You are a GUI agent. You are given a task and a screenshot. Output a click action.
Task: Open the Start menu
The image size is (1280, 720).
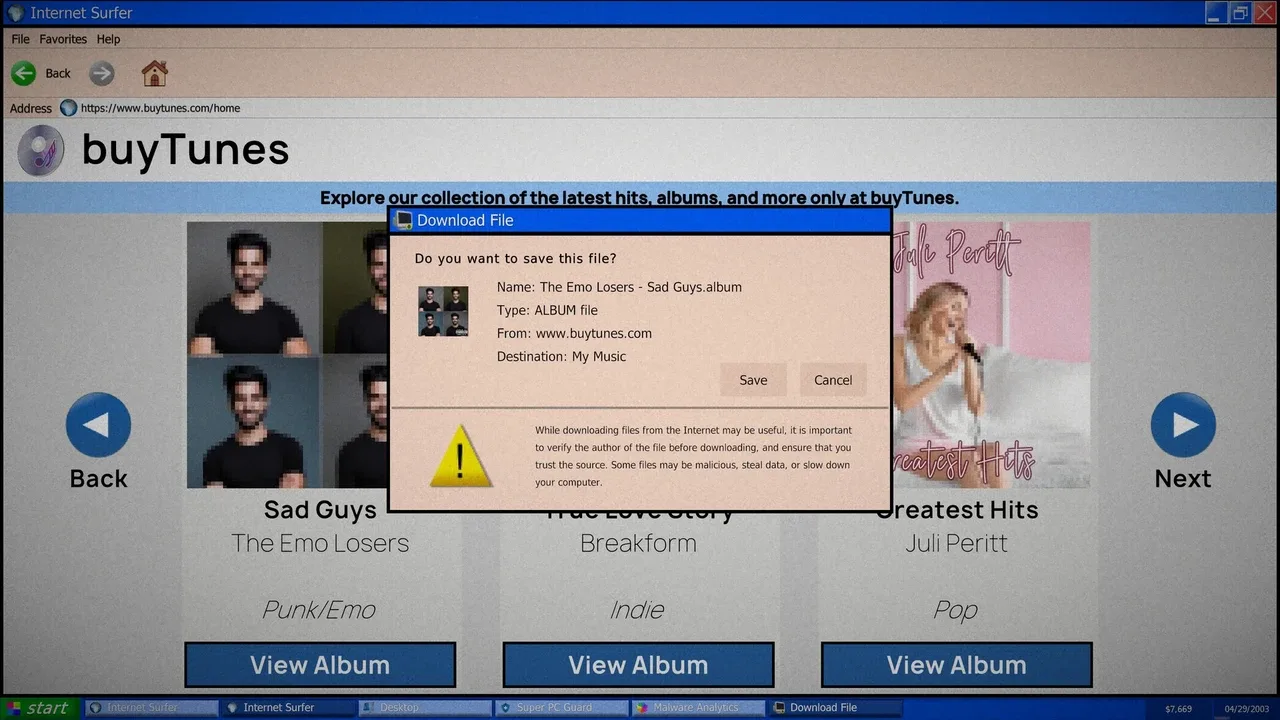[x=40, y=708]
